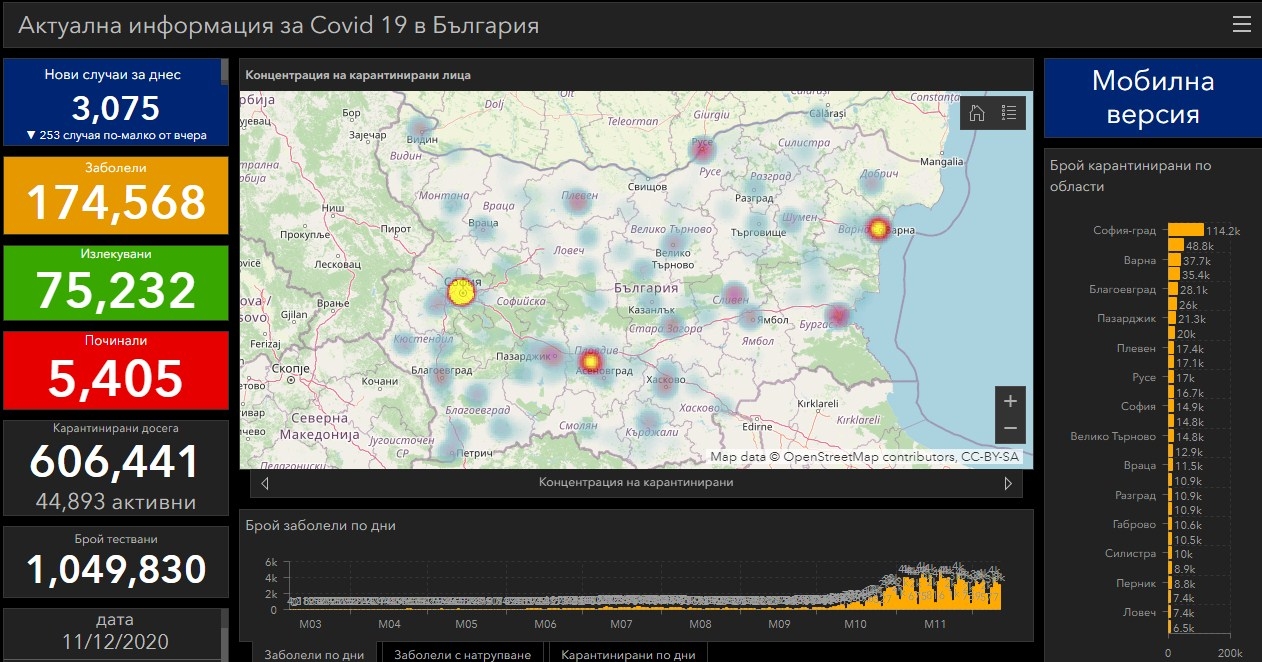1262x662 pixels.
Task: Click the orange Заболели 174,568 tile
Action: (116, 195)
